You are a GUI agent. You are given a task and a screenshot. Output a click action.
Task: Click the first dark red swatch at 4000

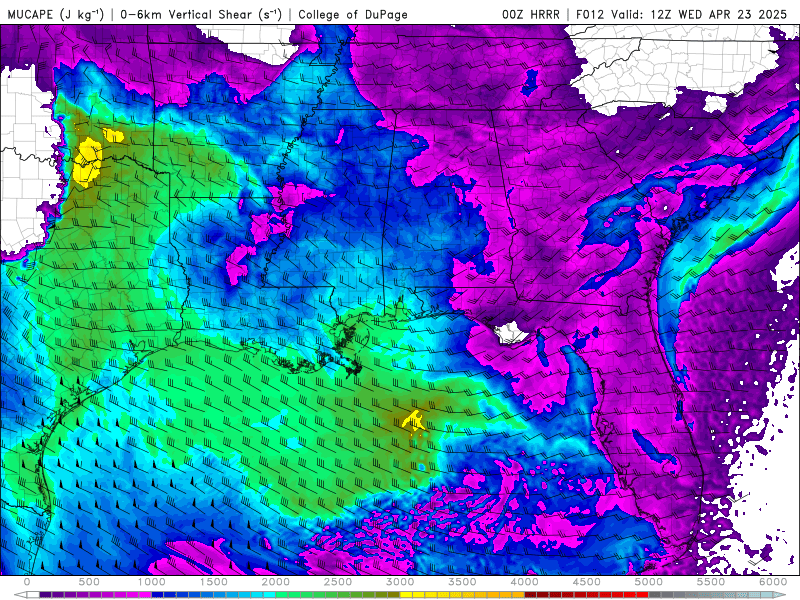(531, 594)
